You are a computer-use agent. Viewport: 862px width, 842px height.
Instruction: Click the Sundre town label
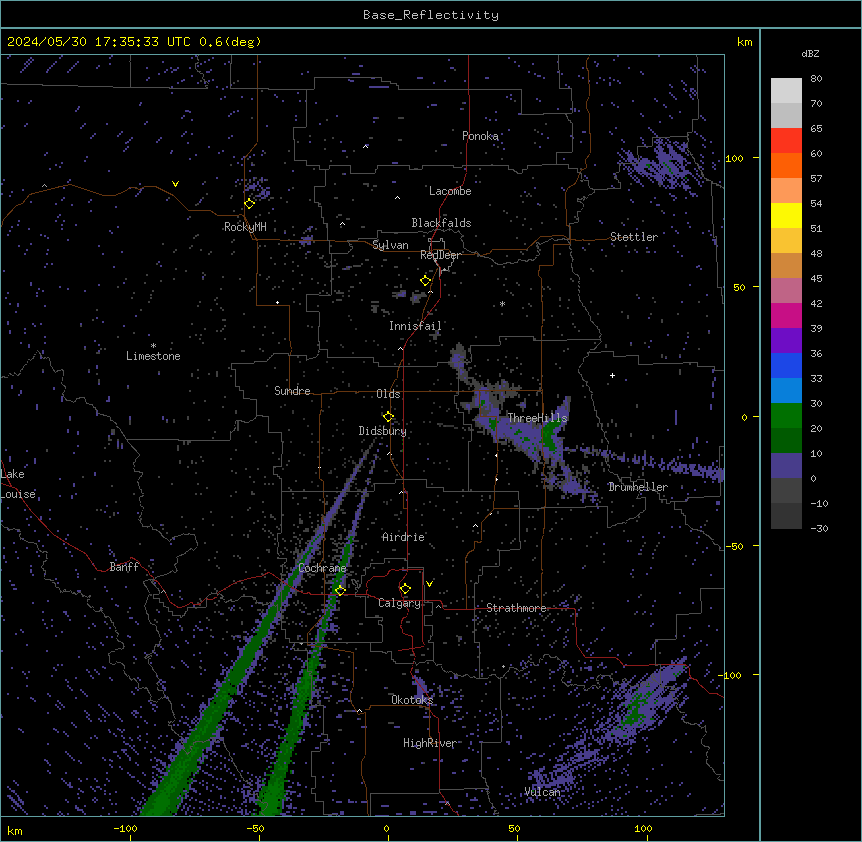coord(292,391)
